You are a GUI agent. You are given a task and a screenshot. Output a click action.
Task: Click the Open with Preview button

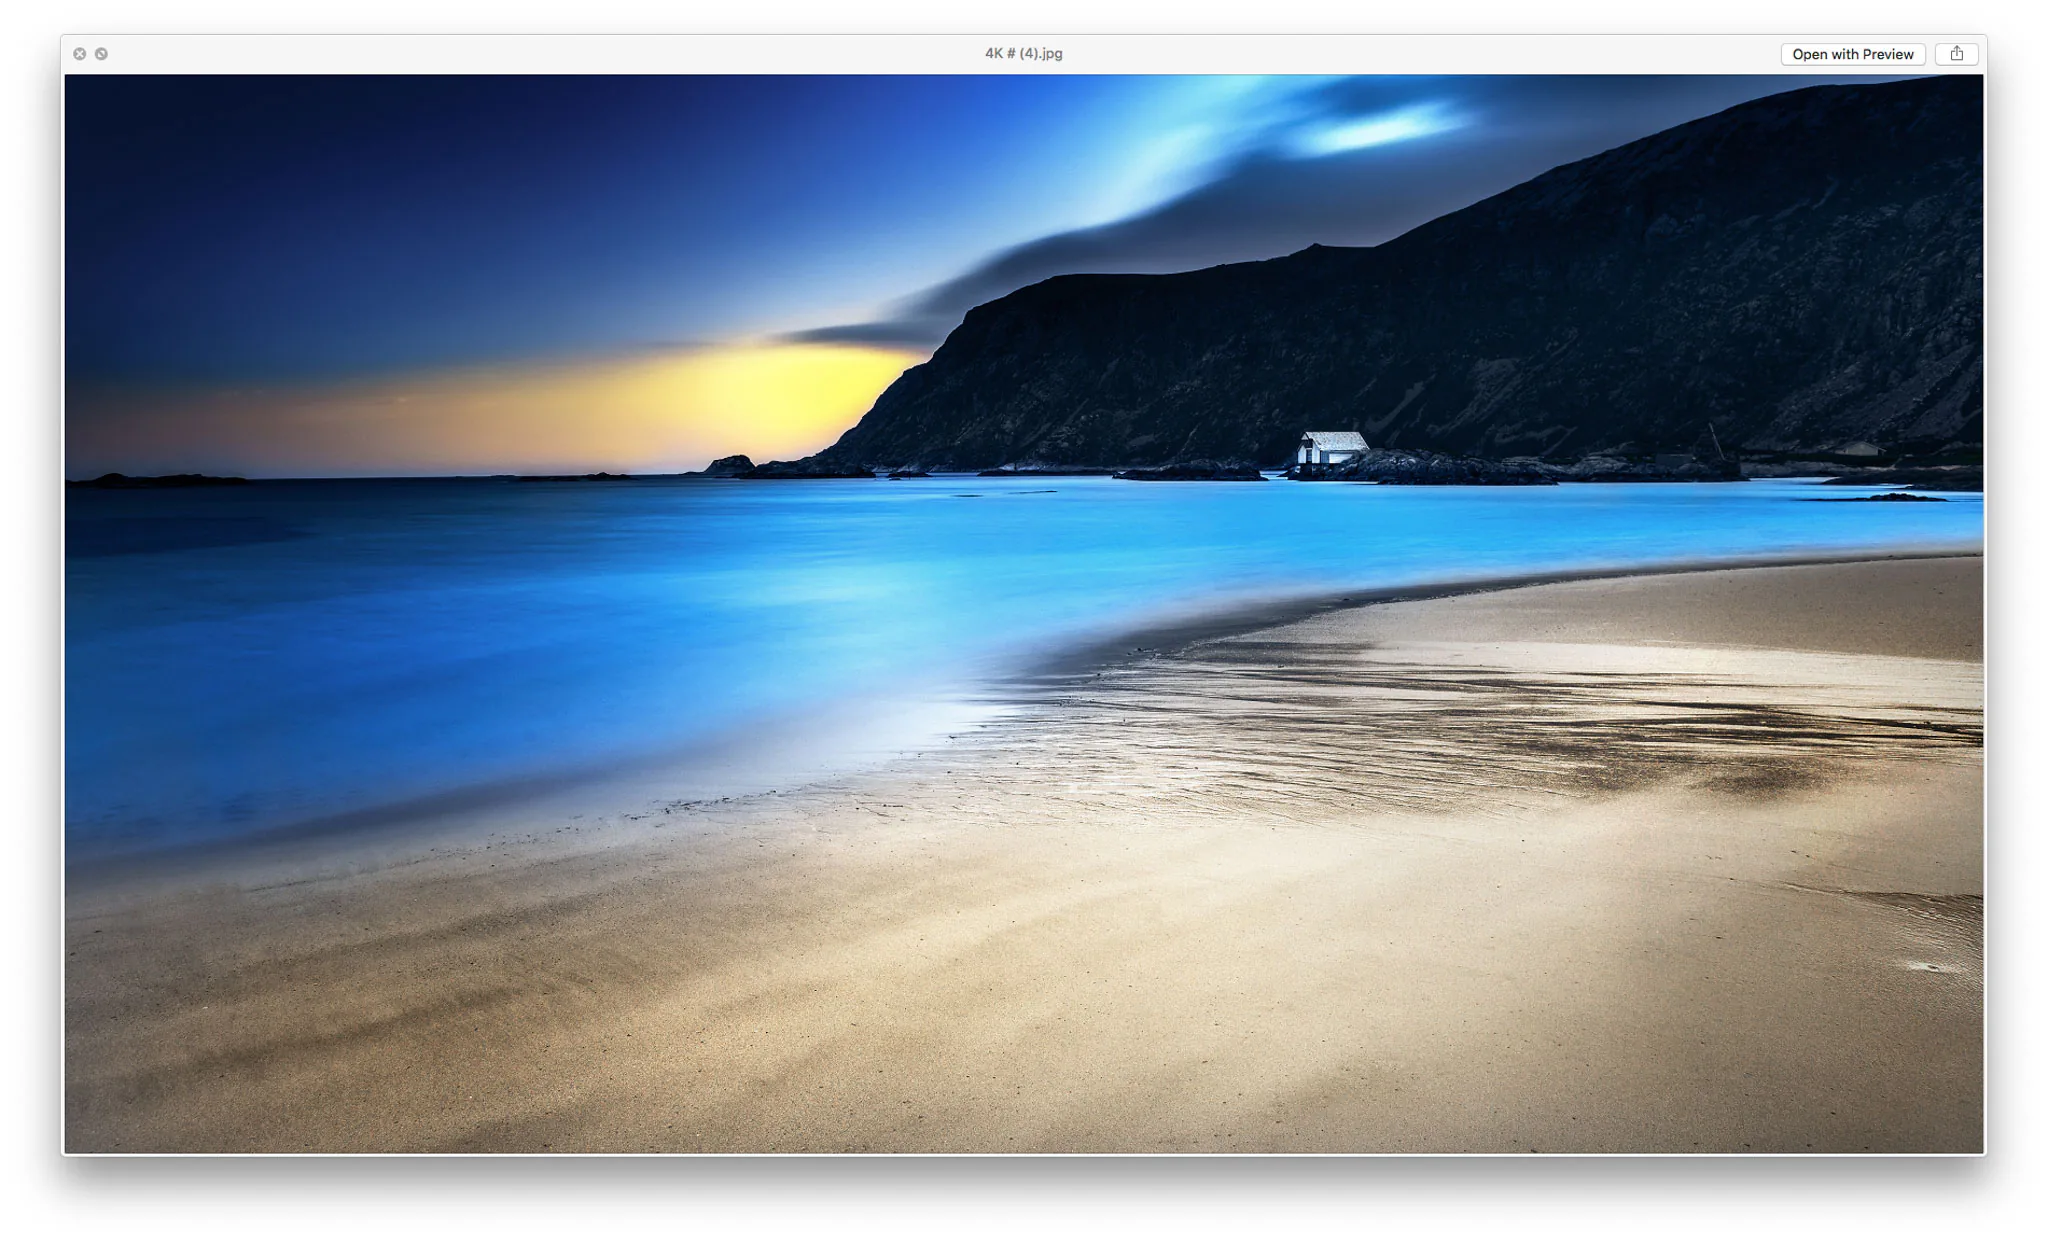1852,54
